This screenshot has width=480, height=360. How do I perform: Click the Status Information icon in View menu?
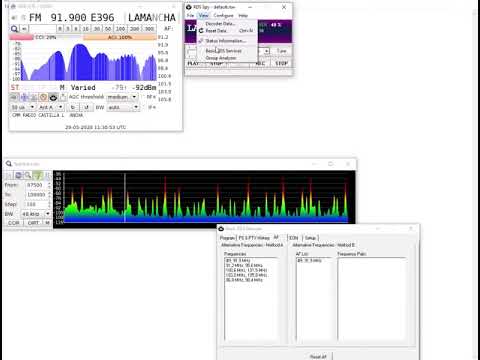coord(201,41)
